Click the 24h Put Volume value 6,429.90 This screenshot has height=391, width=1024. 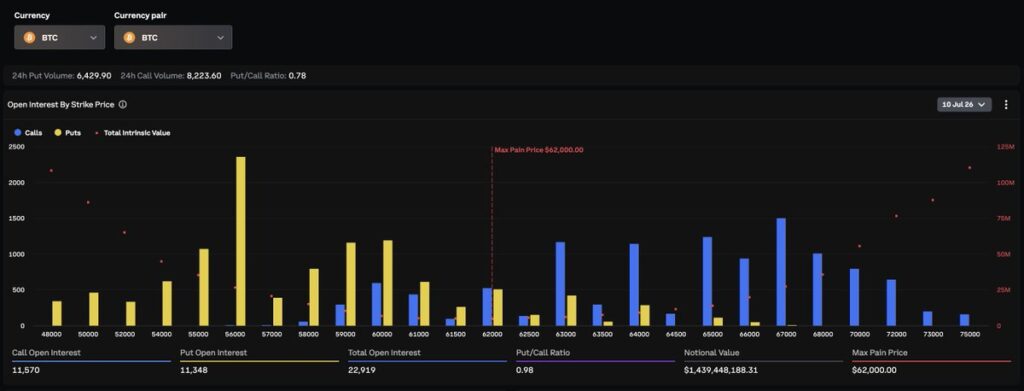[x=94, y=76]
